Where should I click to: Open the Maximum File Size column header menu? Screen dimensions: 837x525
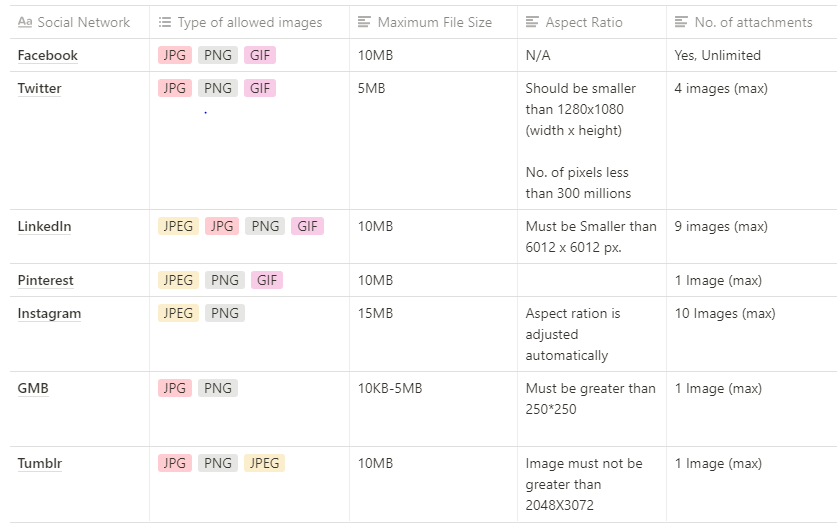433,22
